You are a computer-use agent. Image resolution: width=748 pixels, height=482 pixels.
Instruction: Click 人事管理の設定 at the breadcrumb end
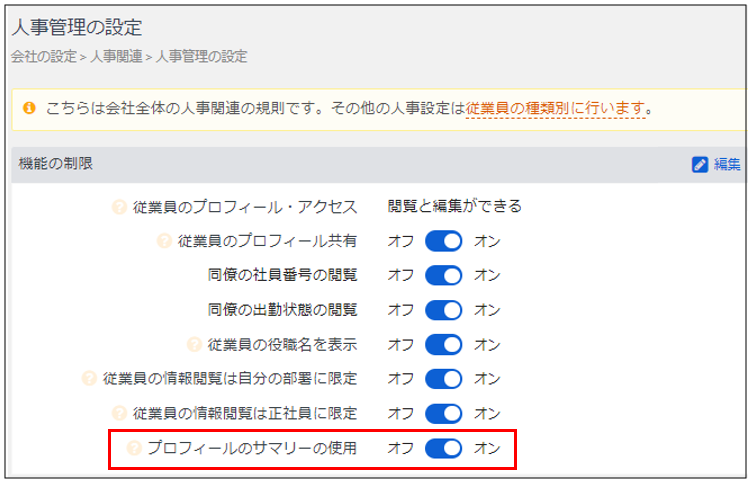201,57
